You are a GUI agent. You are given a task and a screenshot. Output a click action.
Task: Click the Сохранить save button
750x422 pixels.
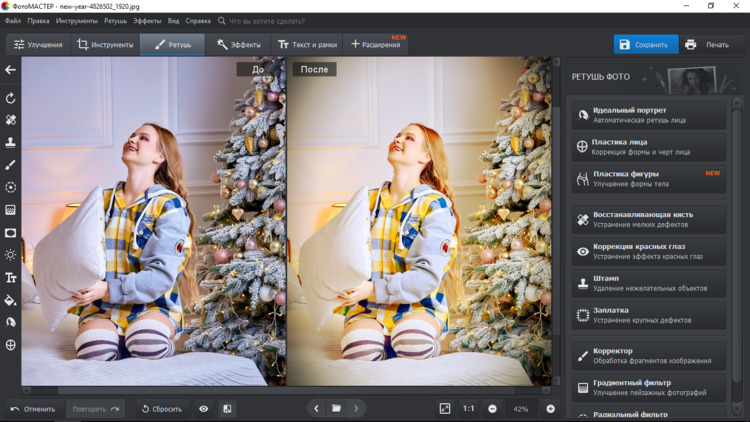645,44
